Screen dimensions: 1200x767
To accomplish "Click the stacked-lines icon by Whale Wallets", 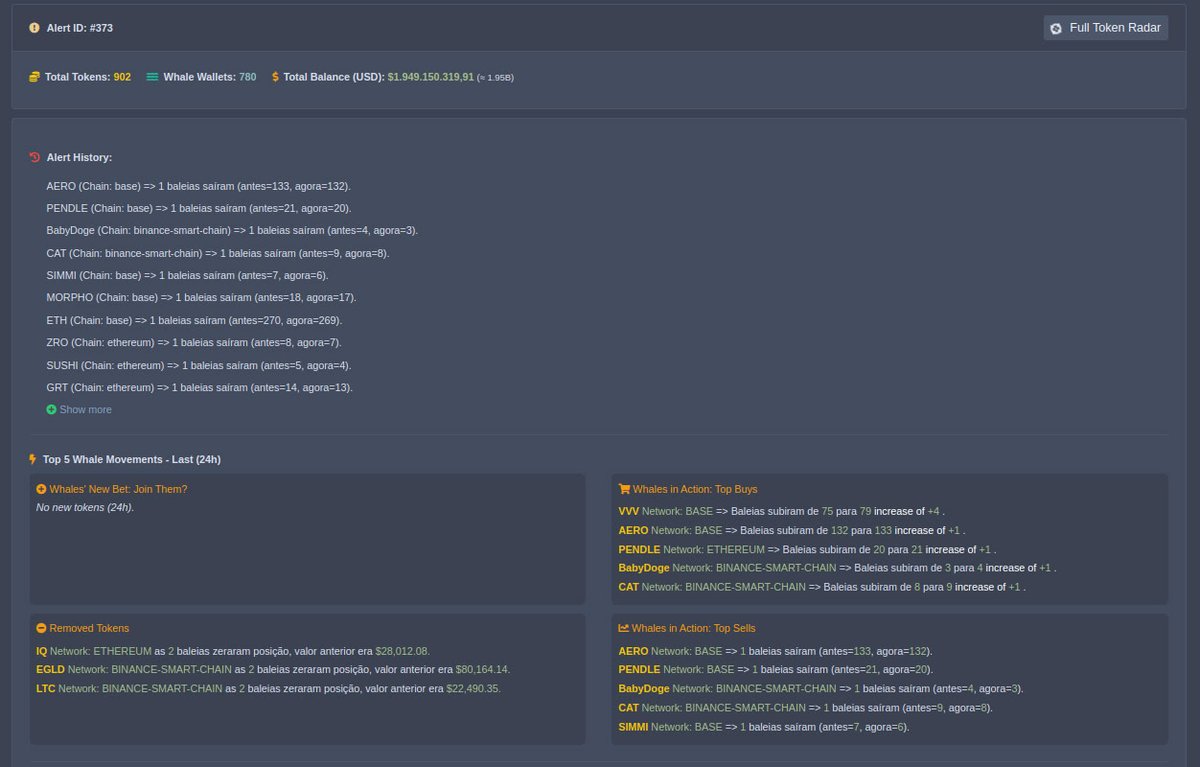I will click(x=152, y=77).
